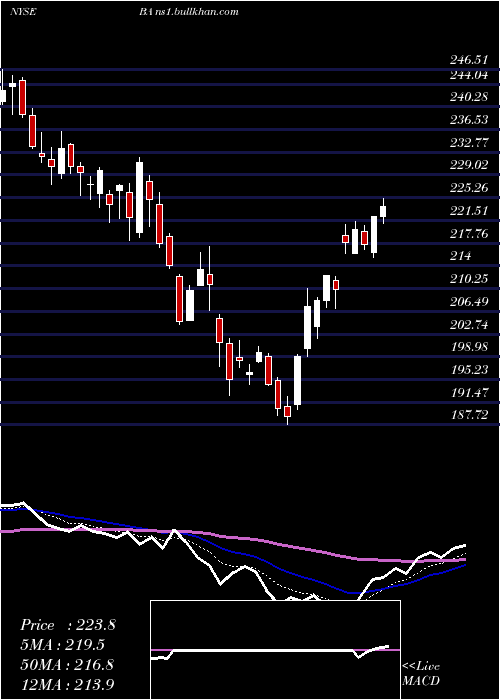The image size is (500, 700).
Task: Click the 225.26 price level label
Action: pyautogui.click(x=468, y=188)
